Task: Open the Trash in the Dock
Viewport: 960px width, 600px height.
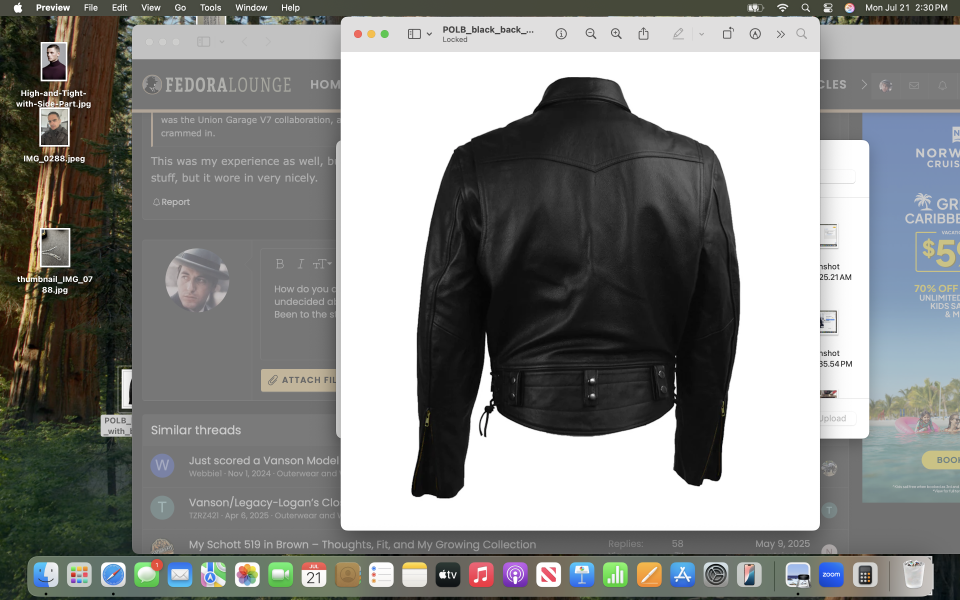Action: pos(914,574)
